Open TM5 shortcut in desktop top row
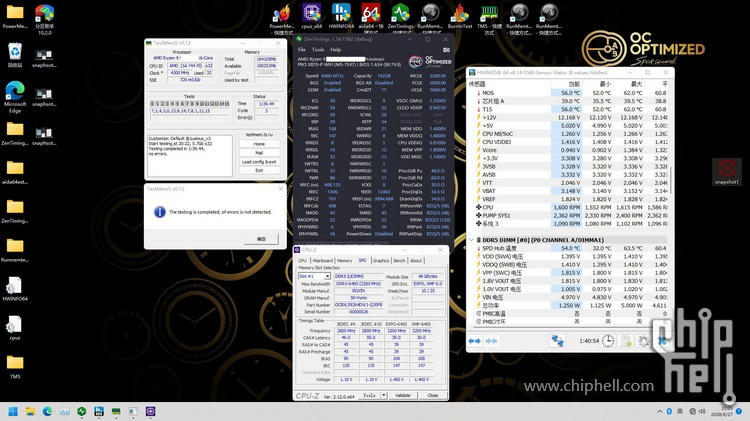The width and height of the screenshot is (750, 421). pos(489,18)
